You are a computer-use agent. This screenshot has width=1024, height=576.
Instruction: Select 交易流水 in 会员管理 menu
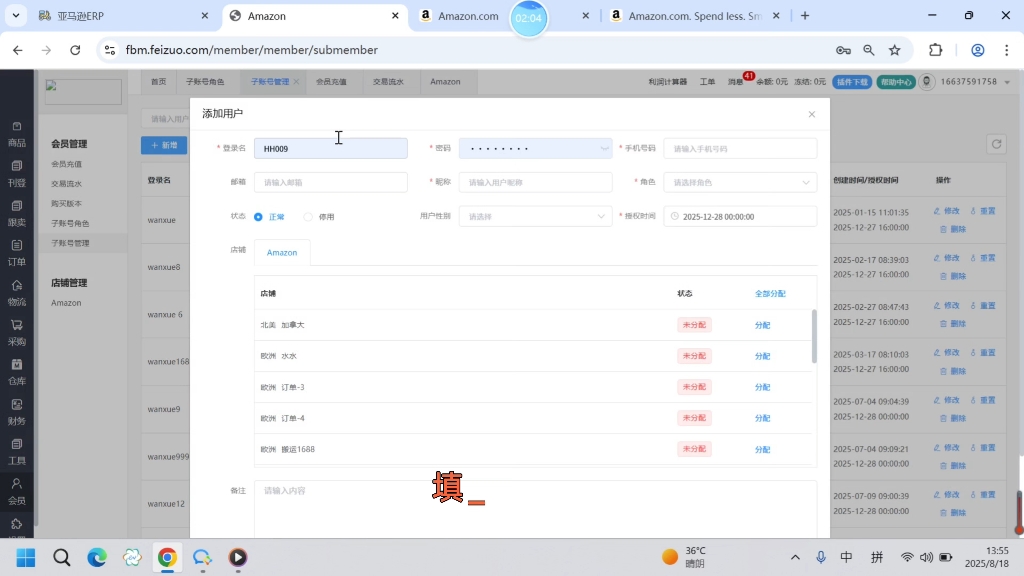[x=67, y=184]
